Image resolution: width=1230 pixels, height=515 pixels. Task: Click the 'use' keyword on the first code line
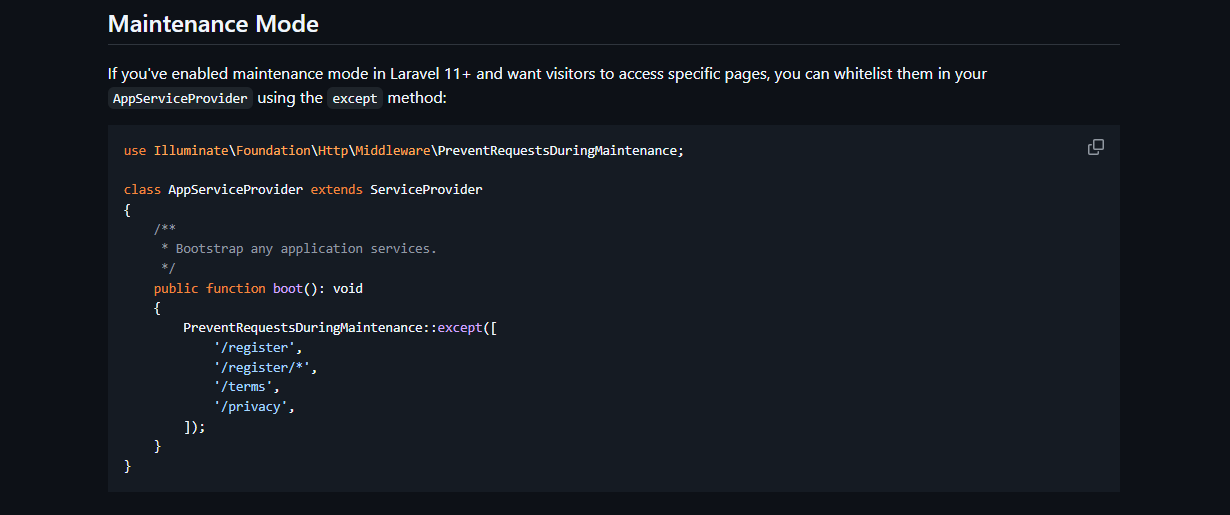click(134, 150)
